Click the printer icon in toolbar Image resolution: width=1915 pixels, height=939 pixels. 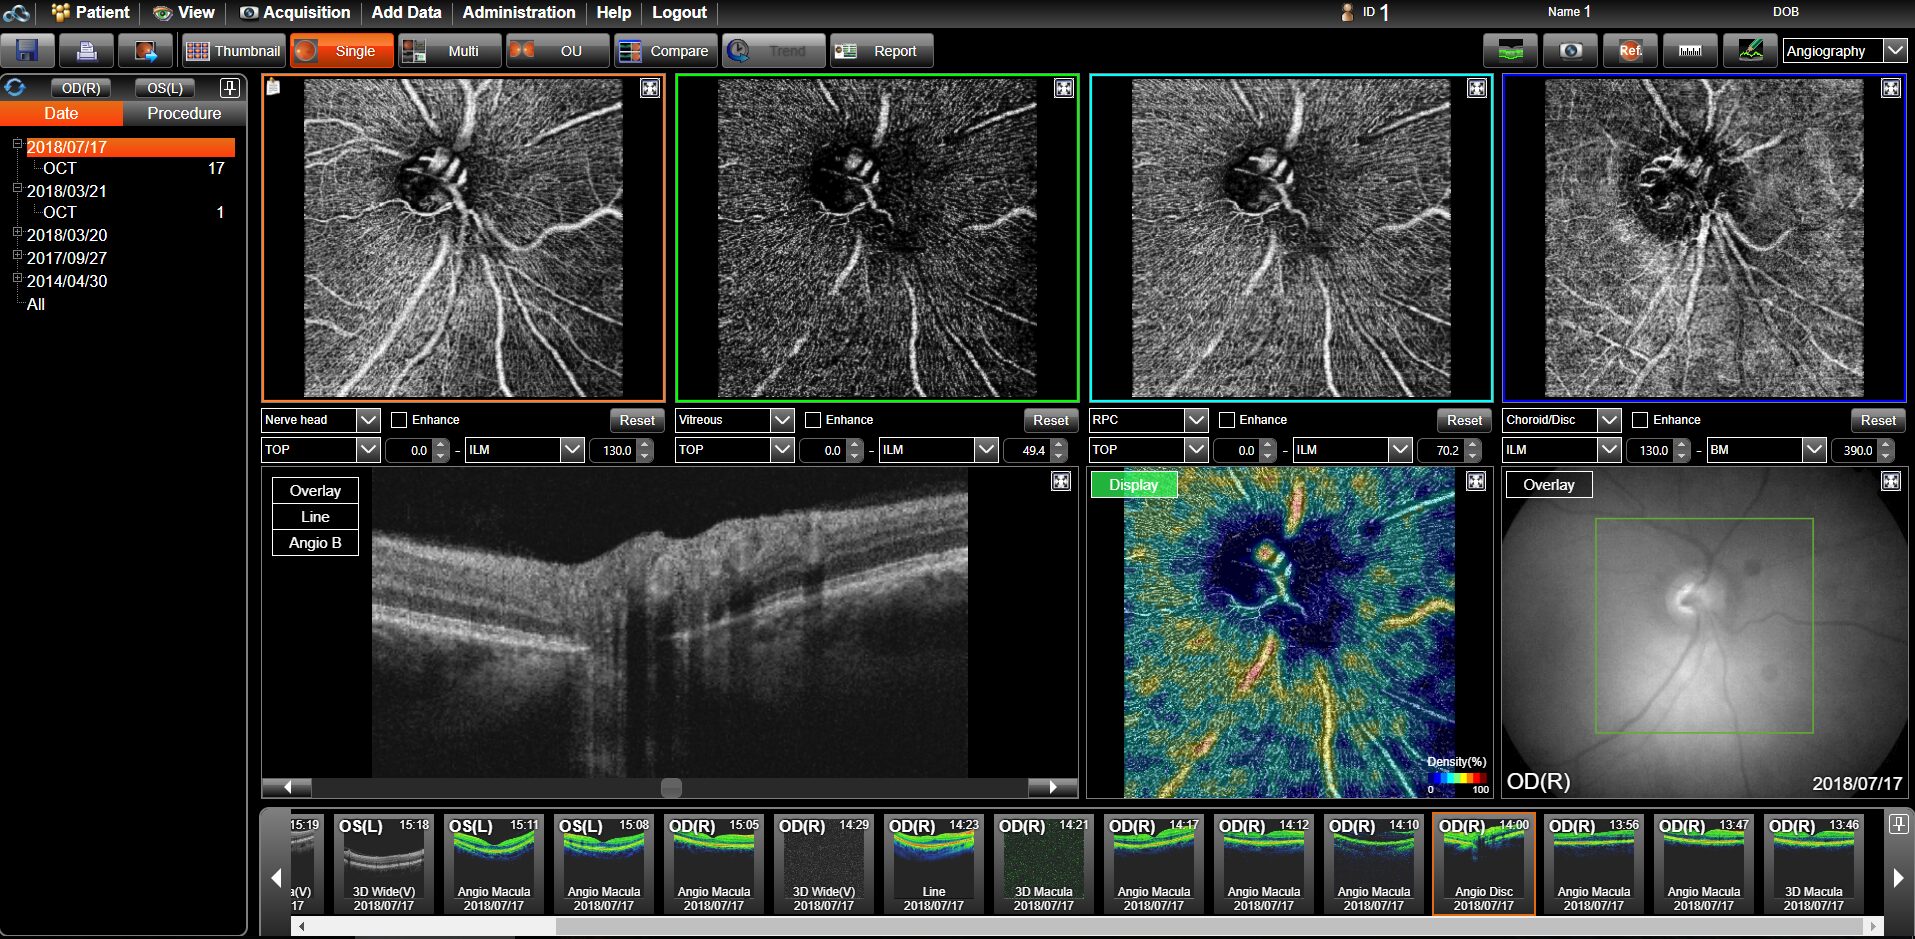(x=86, y=51)
